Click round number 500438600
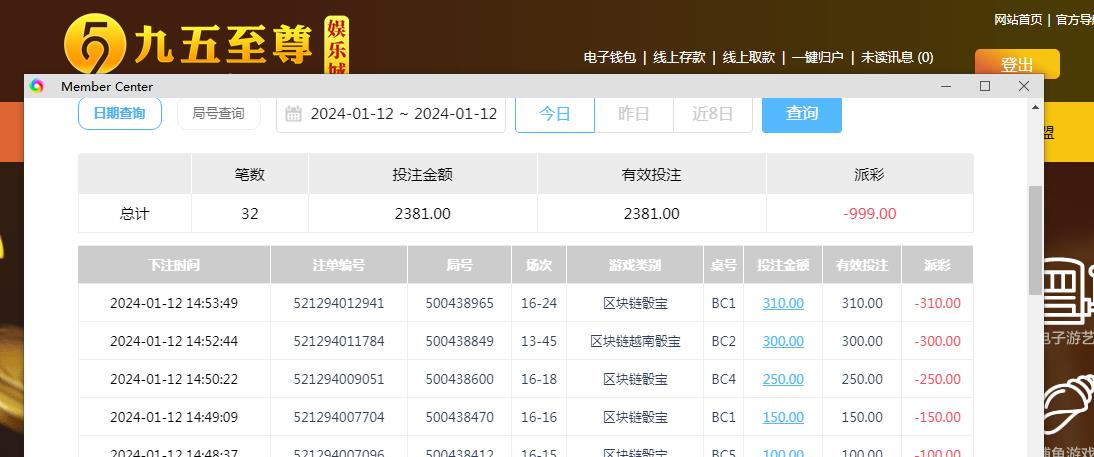Viewport: 1094px width, 457px height. (x=460, y=380)
